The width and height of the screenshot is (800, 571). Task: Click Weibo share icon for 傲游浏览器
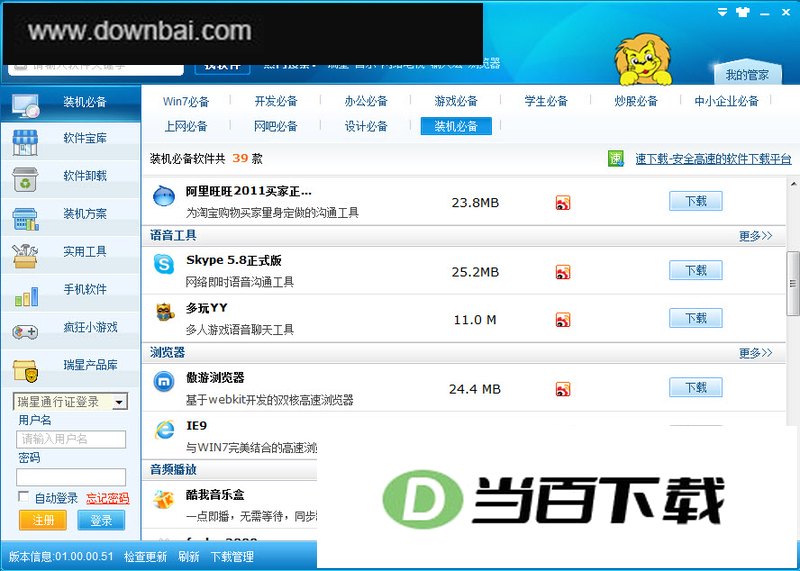(563, 389)
